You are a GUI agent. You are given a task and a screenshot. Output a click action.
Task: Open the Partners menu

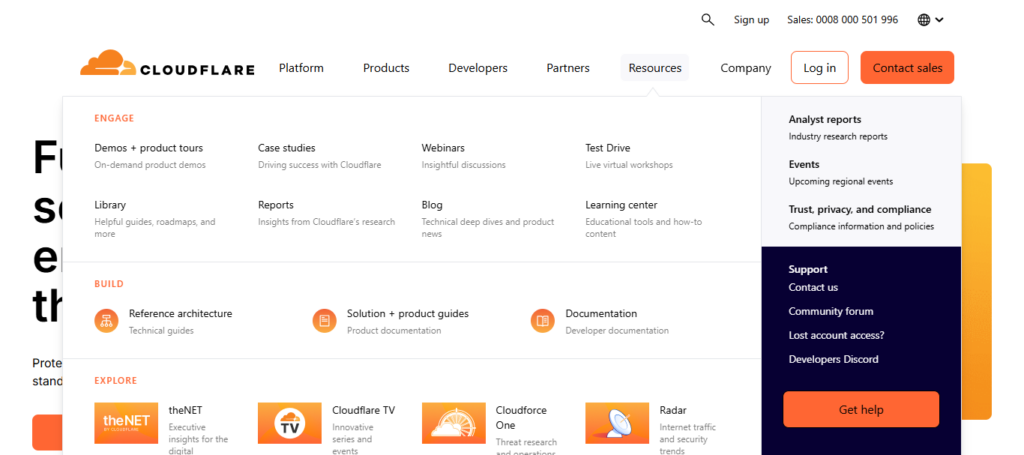click(568, 68)
